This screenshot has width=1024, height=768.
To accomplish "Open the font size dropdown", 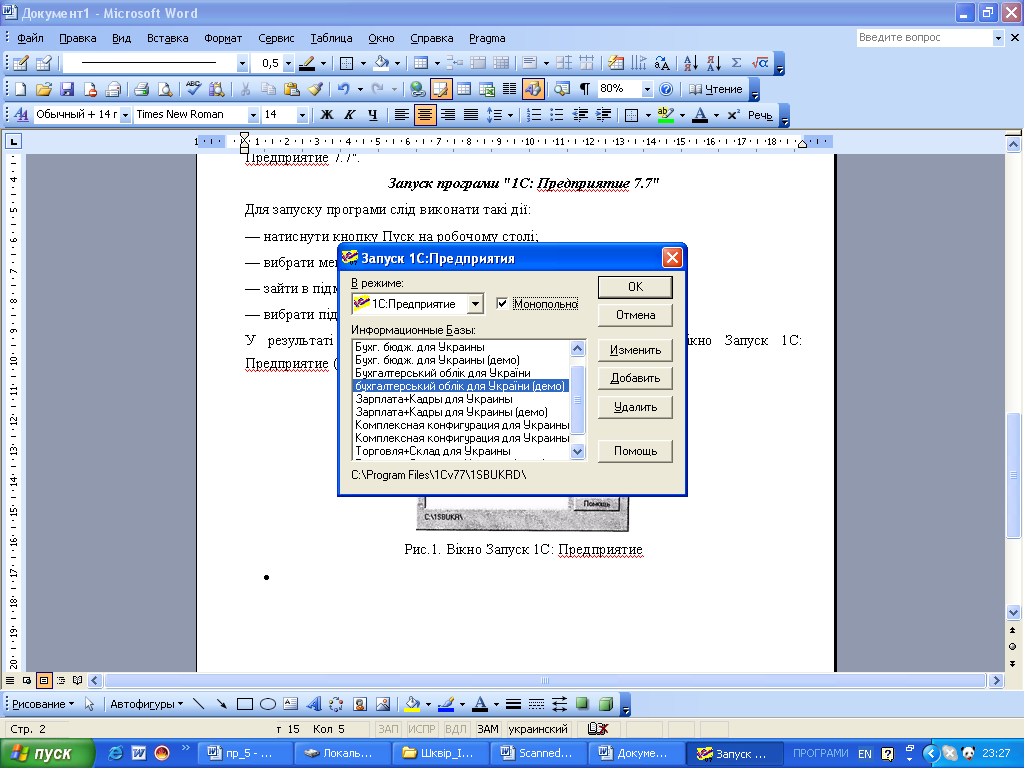I will click(302, 115).
